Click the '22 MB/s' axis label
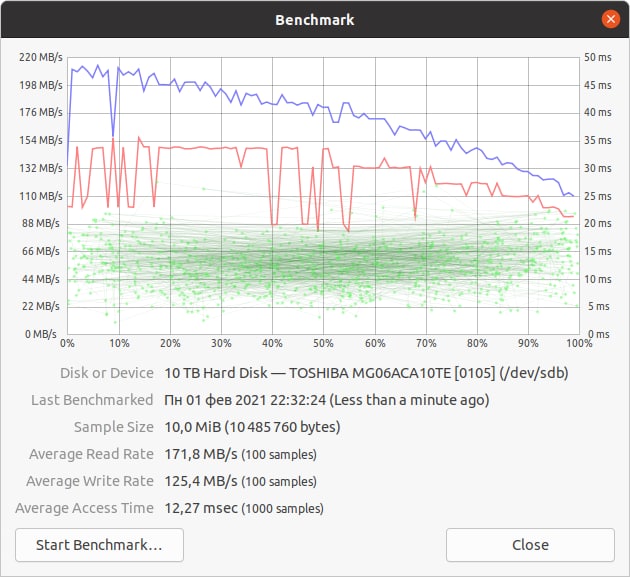Image resolution: width=630 pixels, height=577 pixels. click(41, 306)
